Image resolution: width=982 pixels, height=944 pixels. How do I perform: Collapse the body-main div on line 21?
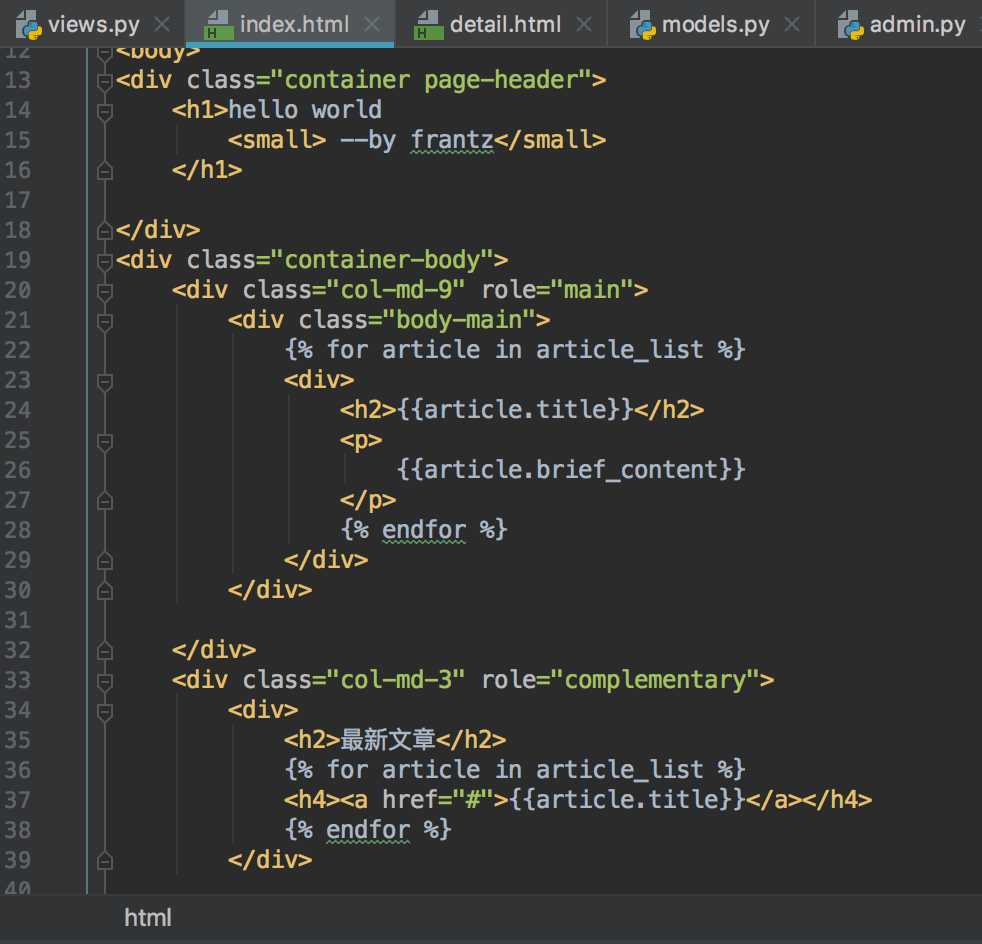(x=105, y=321)
